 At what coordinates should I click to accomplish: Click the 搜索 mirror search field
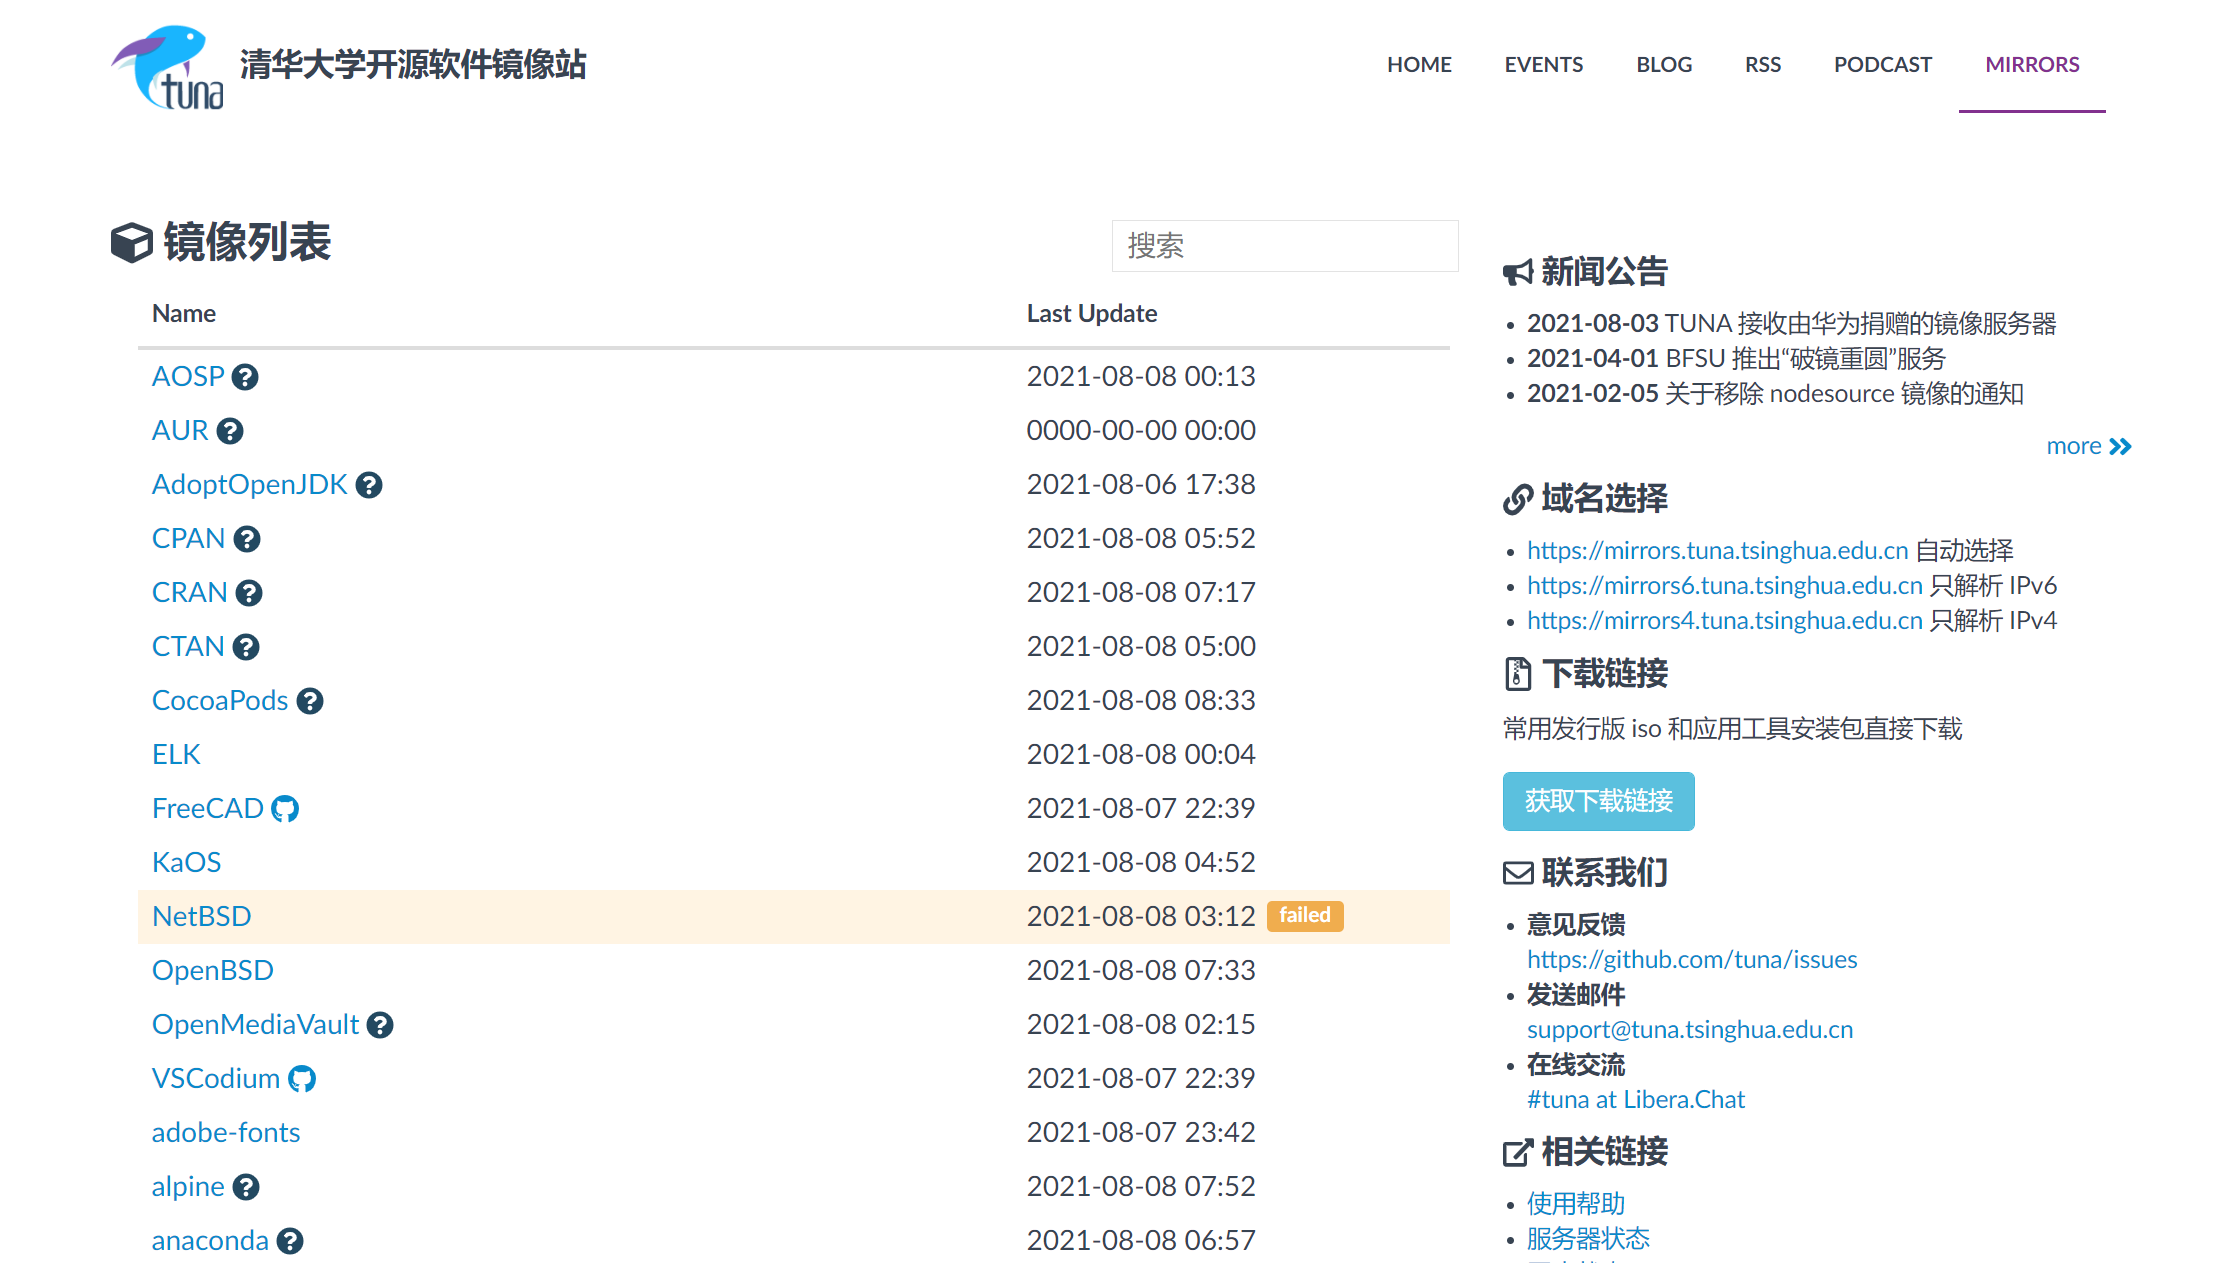pyautogui.click(x=1285, y=246)
